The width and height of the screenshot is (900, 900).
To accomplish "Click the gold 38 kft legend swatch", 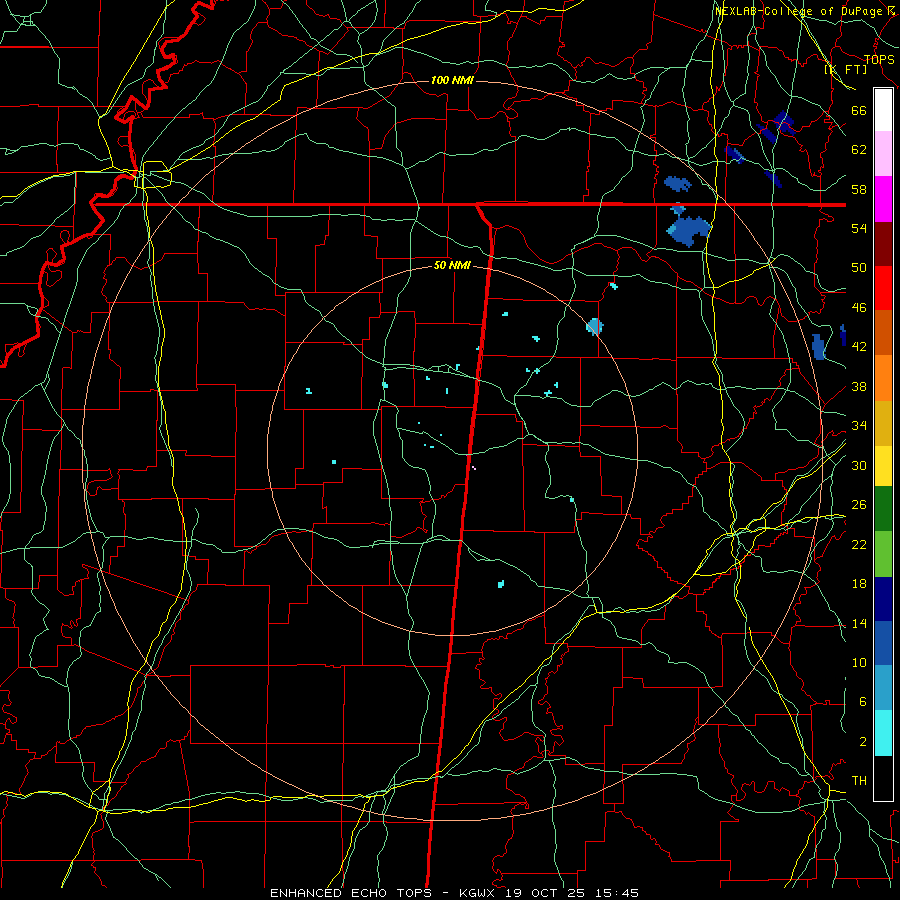I will [883, 423].
